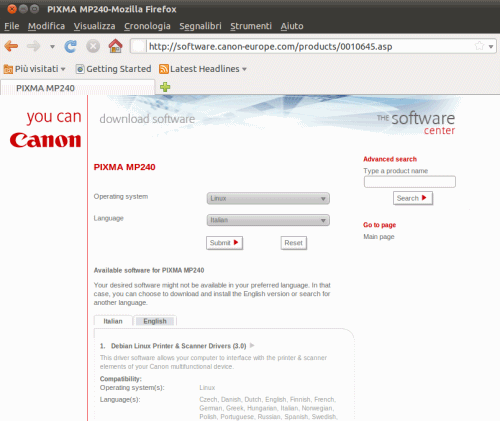Image resolution: width=500 pixels, height=421 pixels.
Task: Click the Reset button
Action: [293, 243]
